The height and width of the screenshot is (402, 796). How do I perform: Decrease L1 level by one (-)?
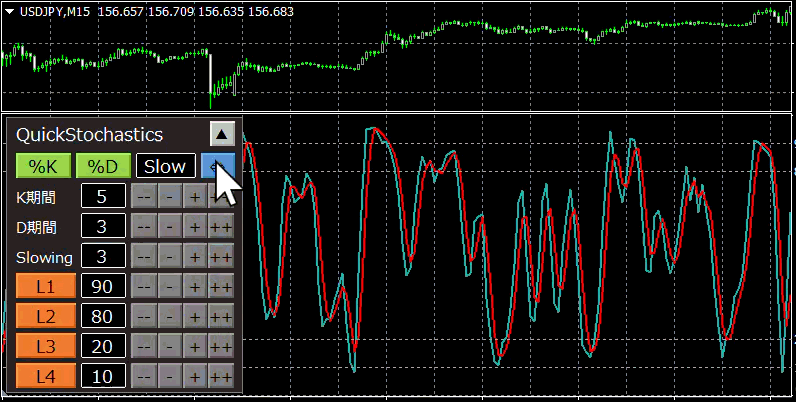[170, 286]
